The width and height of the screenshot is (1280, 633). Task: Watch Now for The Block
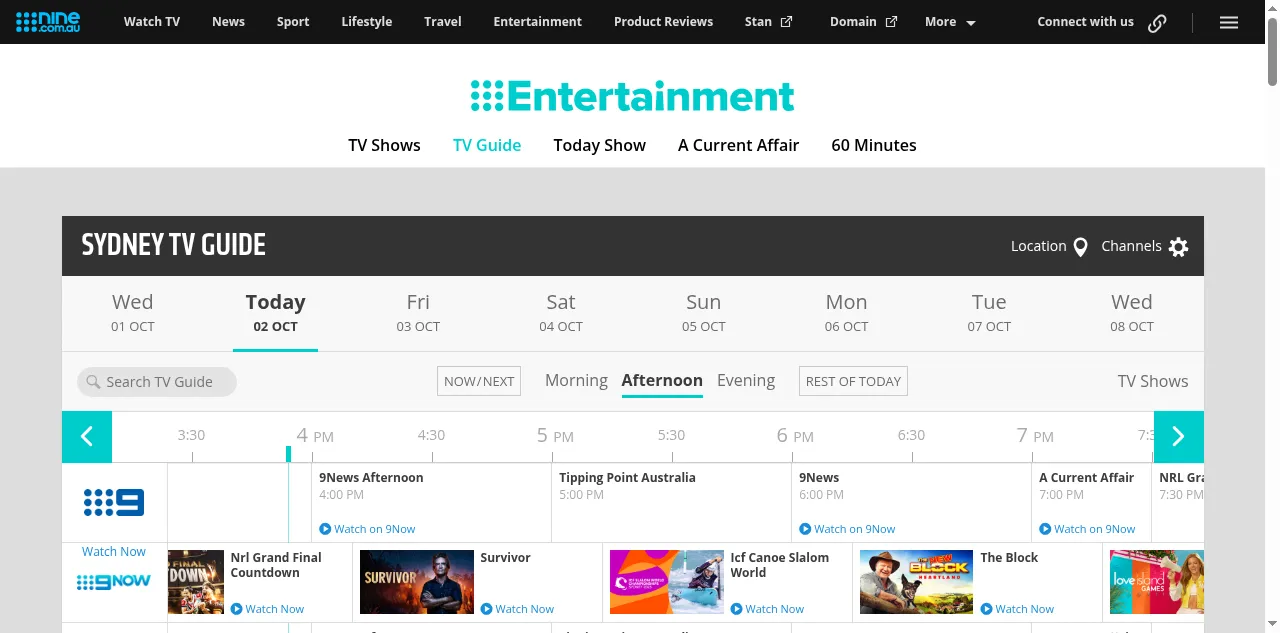1017,609
